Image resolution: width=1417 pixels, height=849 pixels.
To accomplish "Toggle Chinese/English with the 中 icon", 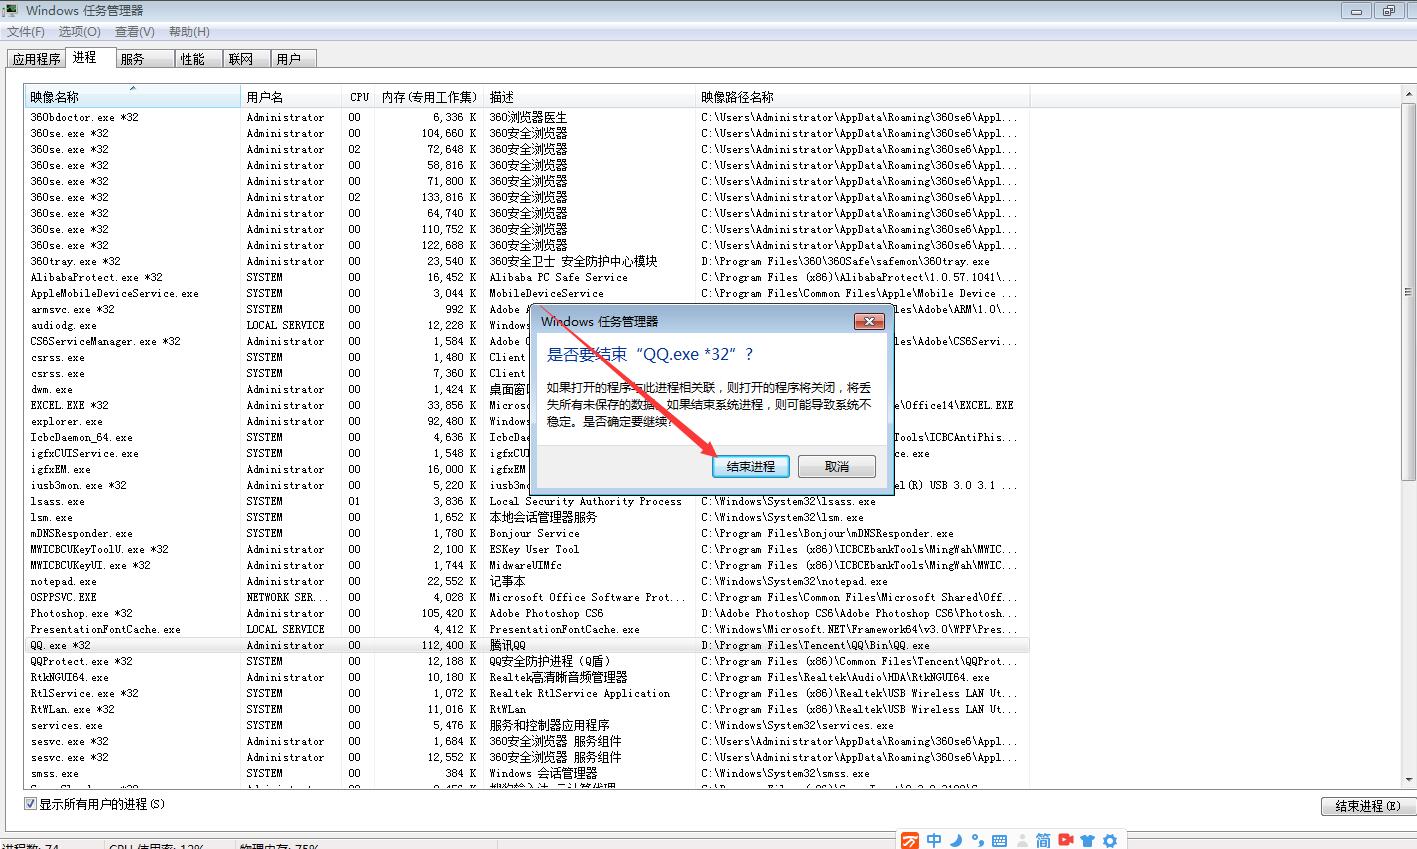I will [934, 840].
